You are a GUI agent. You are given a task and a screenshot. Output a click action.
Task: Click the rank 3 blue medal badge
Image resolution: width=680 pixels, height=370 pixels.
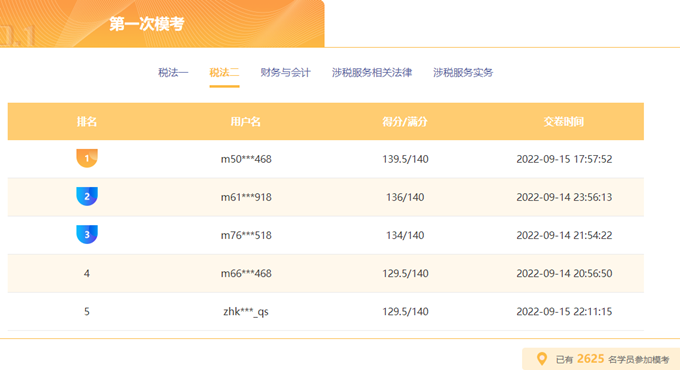coord(87,234)
